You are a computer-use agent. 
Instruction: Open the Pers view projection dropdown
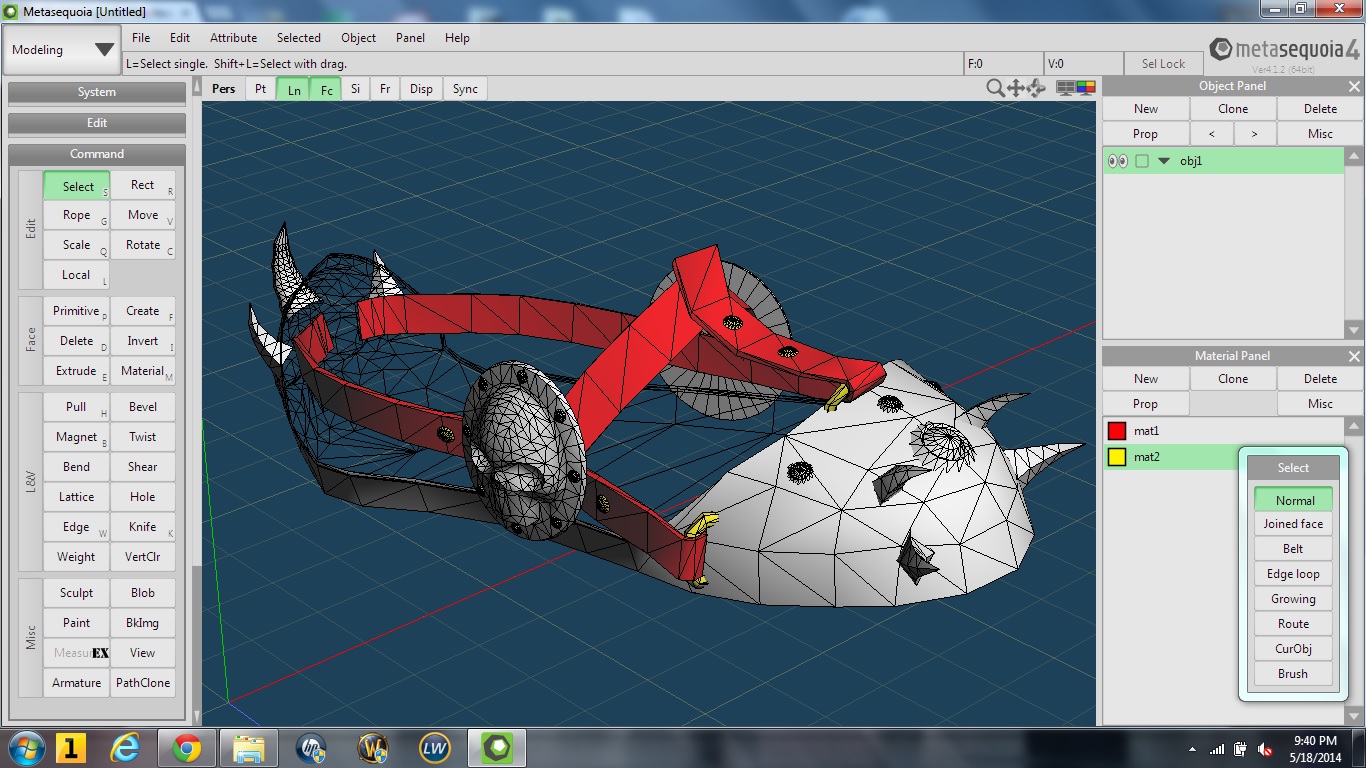coord(224,89)
